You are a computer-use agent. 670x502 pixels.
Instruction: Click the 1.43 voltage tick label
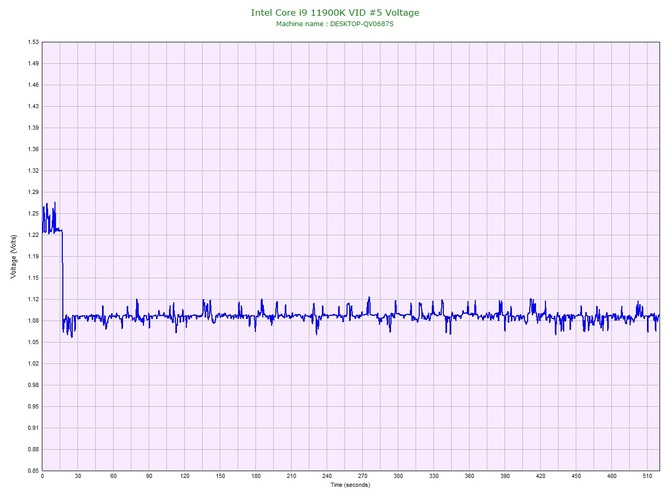click(x=33, y=106)
